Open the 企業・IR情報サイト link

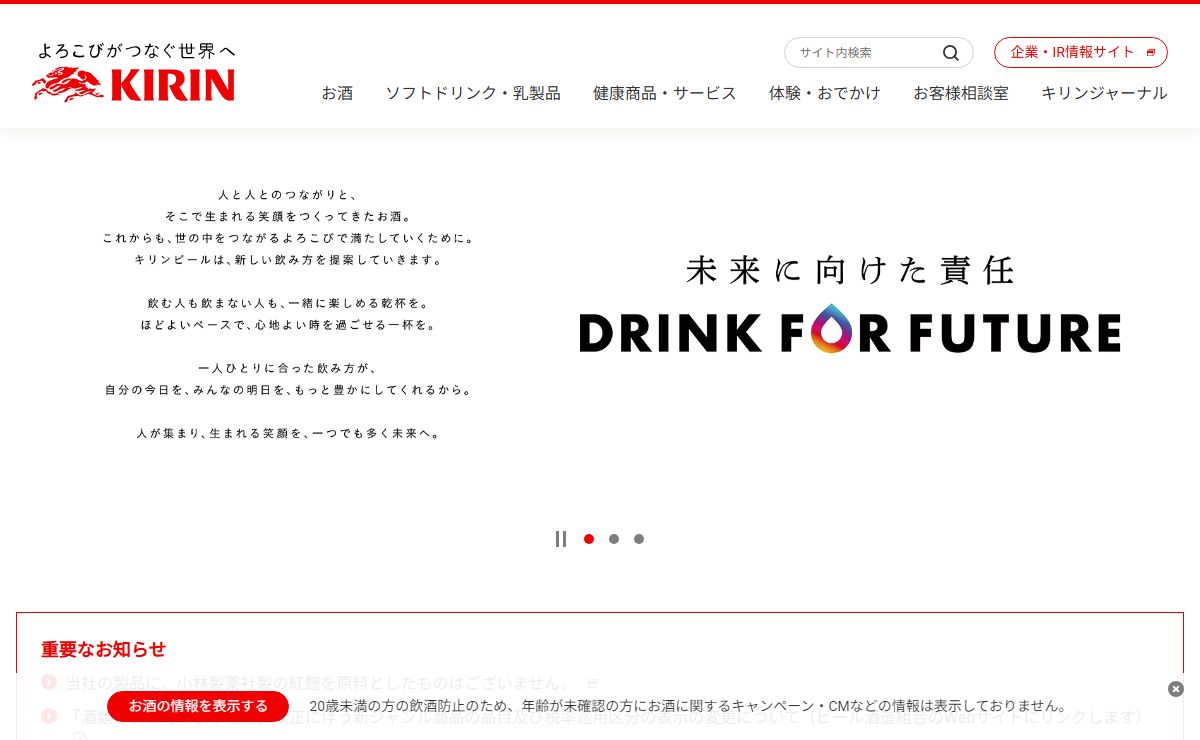tap(1081, 53)
